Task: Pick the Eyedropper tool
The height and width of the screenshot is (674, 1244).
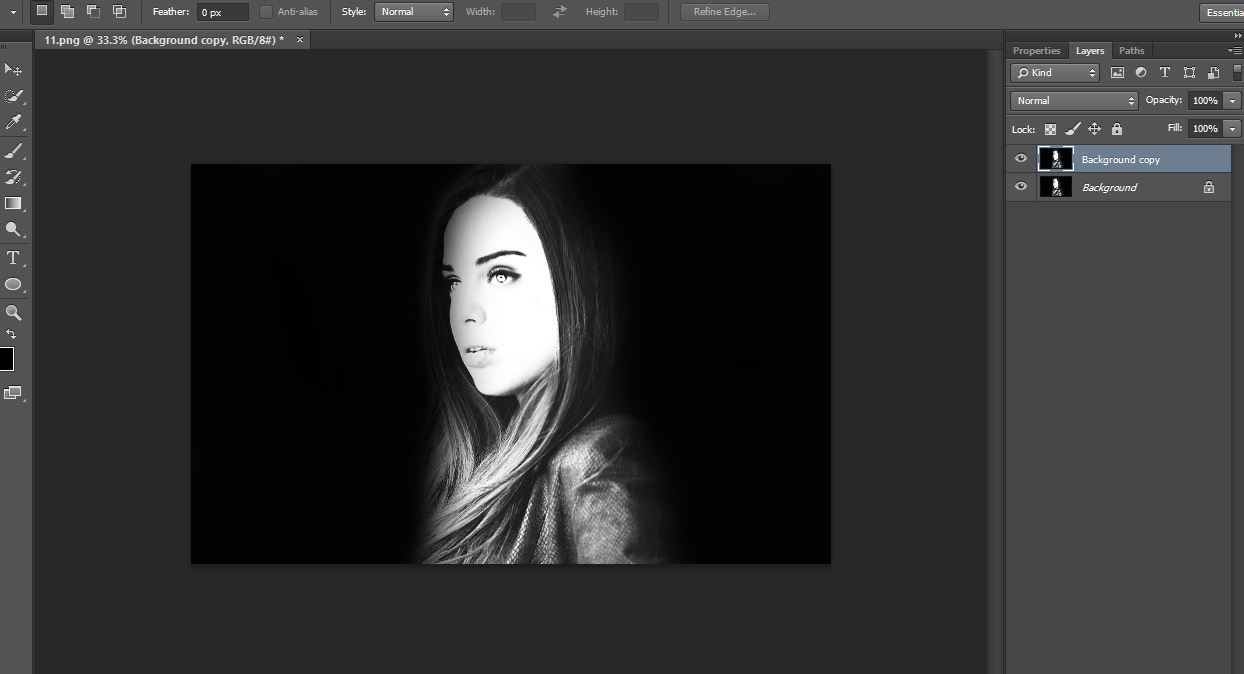Action: pyautogui.click(x=13, y=123)
